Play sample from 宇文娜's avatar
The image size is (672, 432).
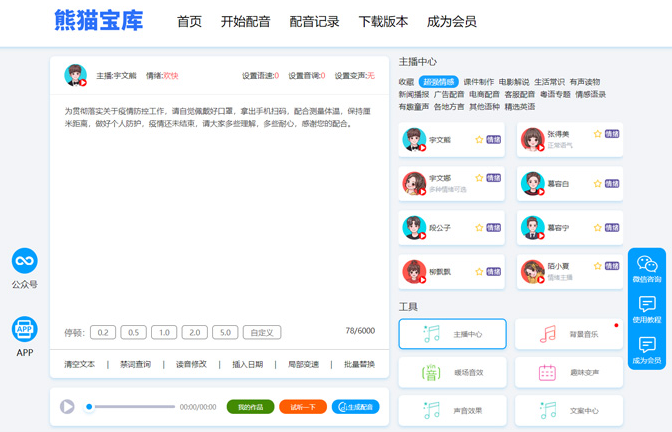[423, 192]
